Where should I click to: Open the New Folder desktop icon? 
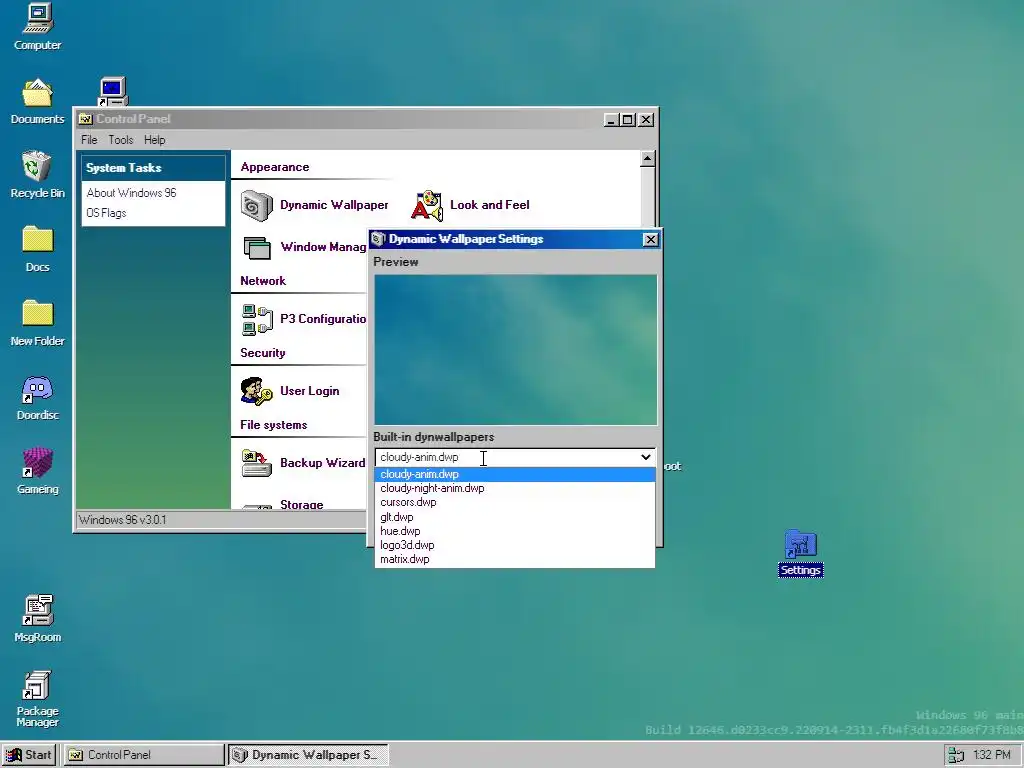point(37,323)
